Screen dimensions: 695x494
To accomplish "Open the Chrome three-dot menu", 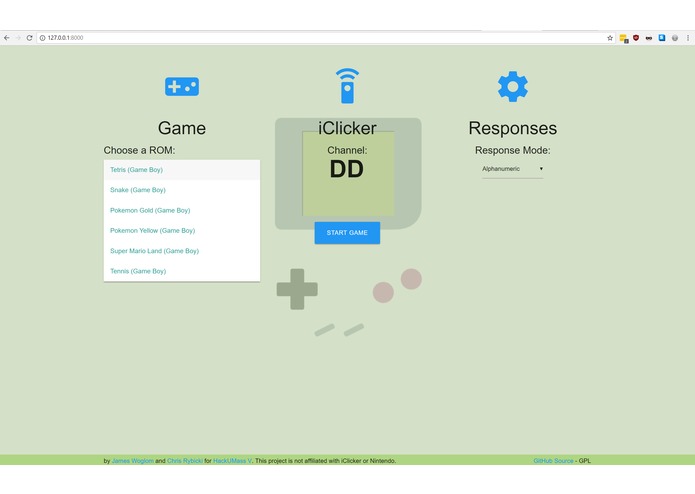I will [688, 38].
